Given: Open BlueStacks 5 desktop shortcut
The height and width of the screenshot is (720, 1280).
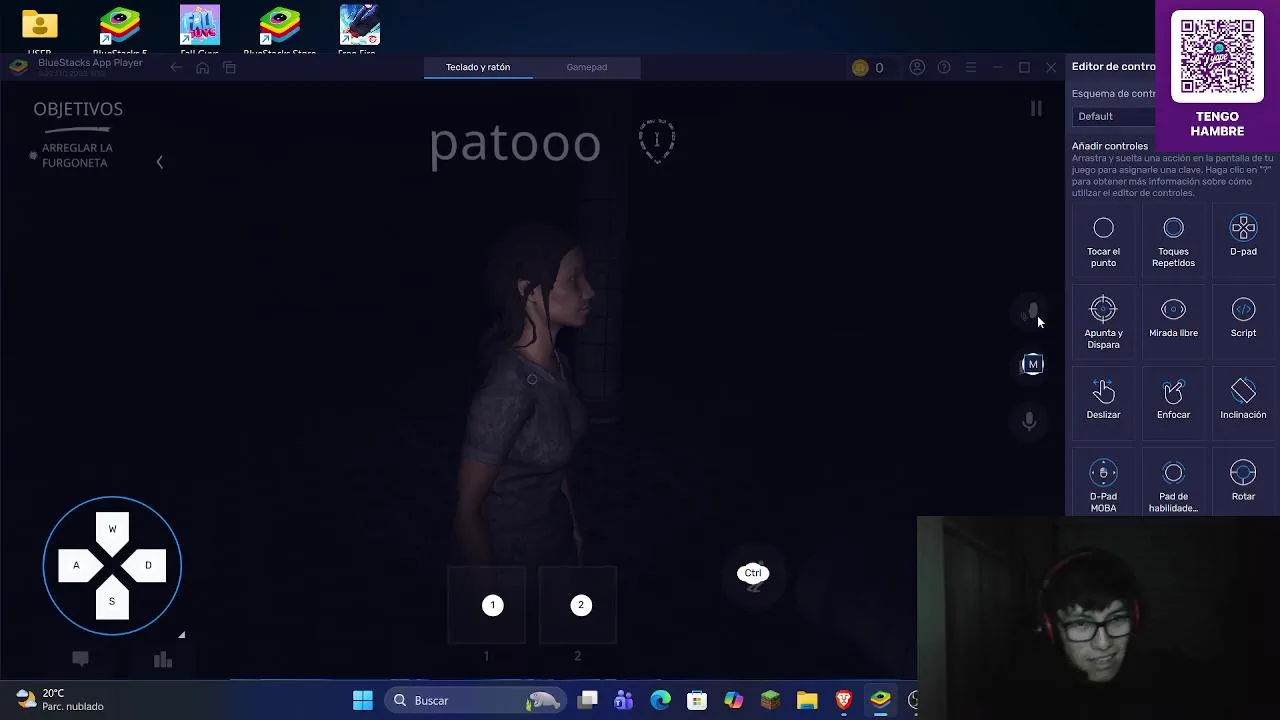Looking at the screenshot, I should click(119, 30).
